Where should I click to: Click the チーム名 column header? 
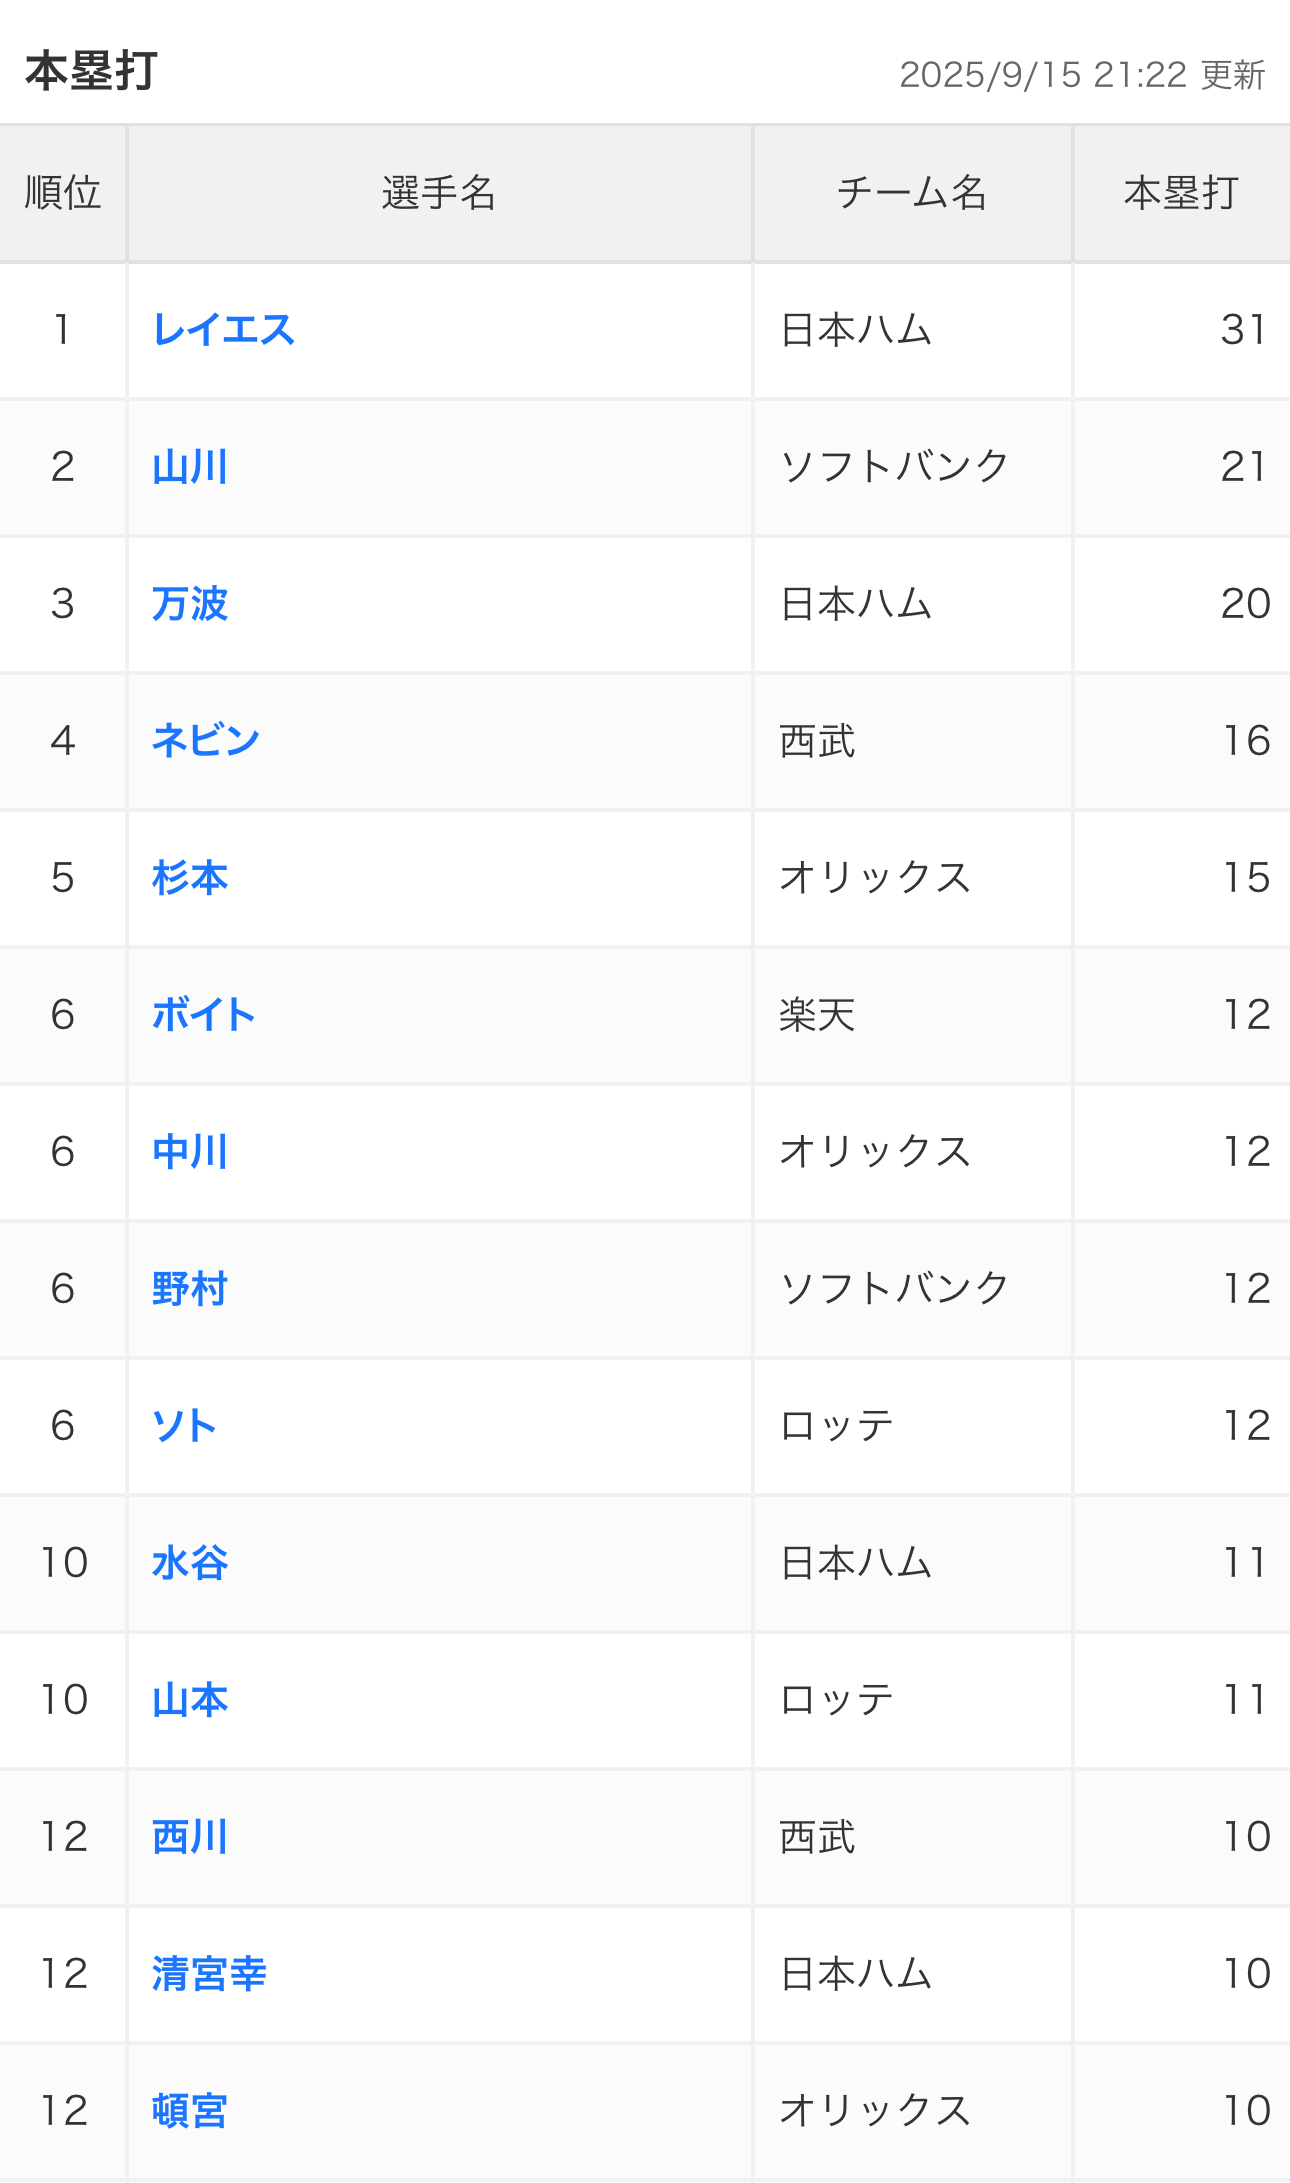tap(912, 193)
